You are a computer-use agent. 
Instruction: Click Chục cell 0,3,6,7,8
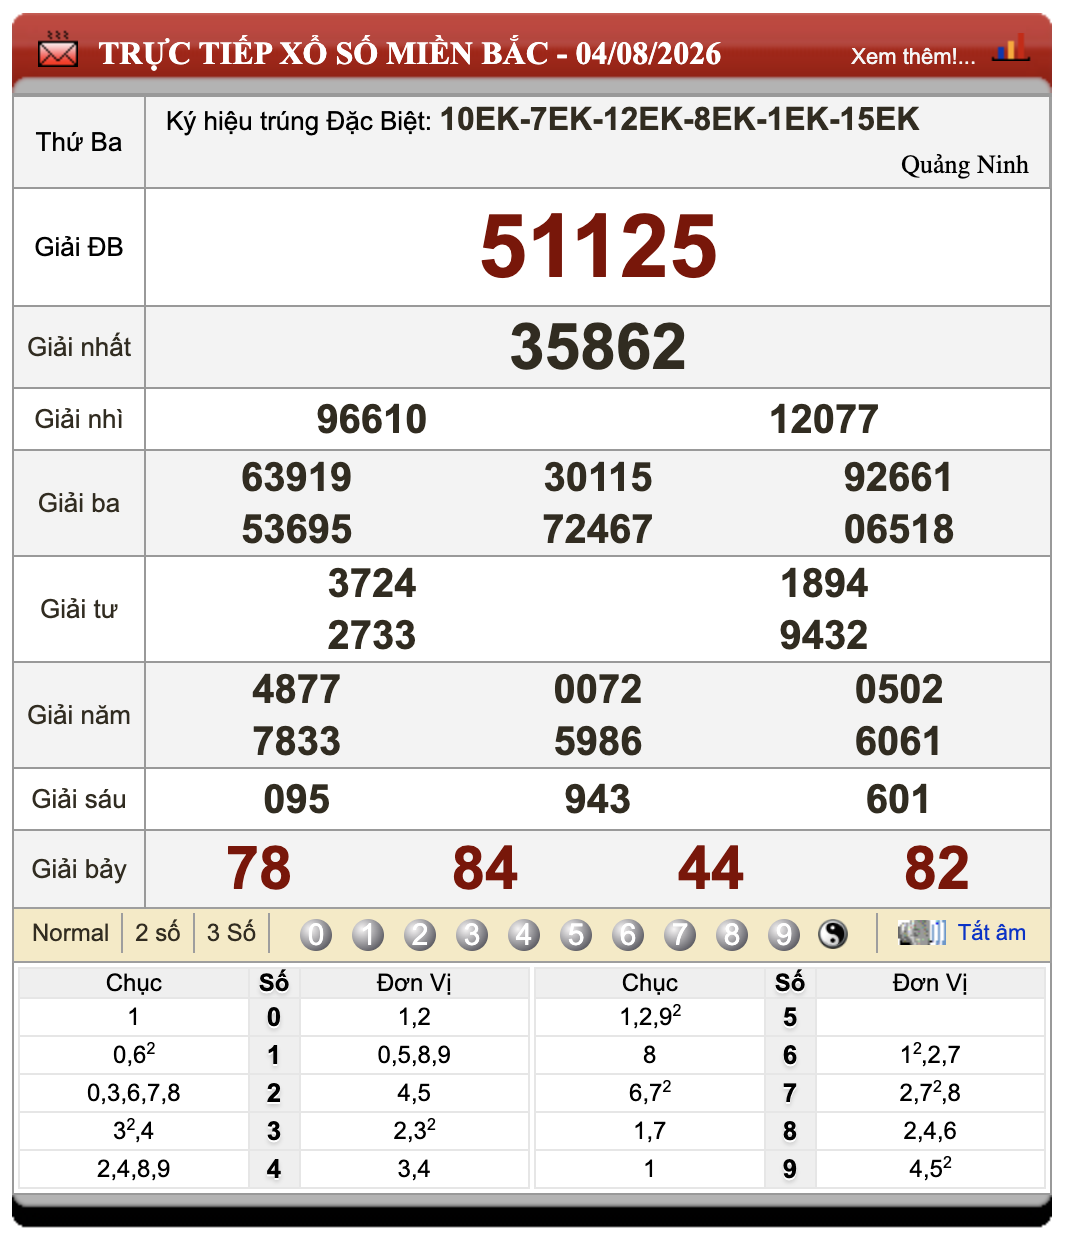[134, 1093]
